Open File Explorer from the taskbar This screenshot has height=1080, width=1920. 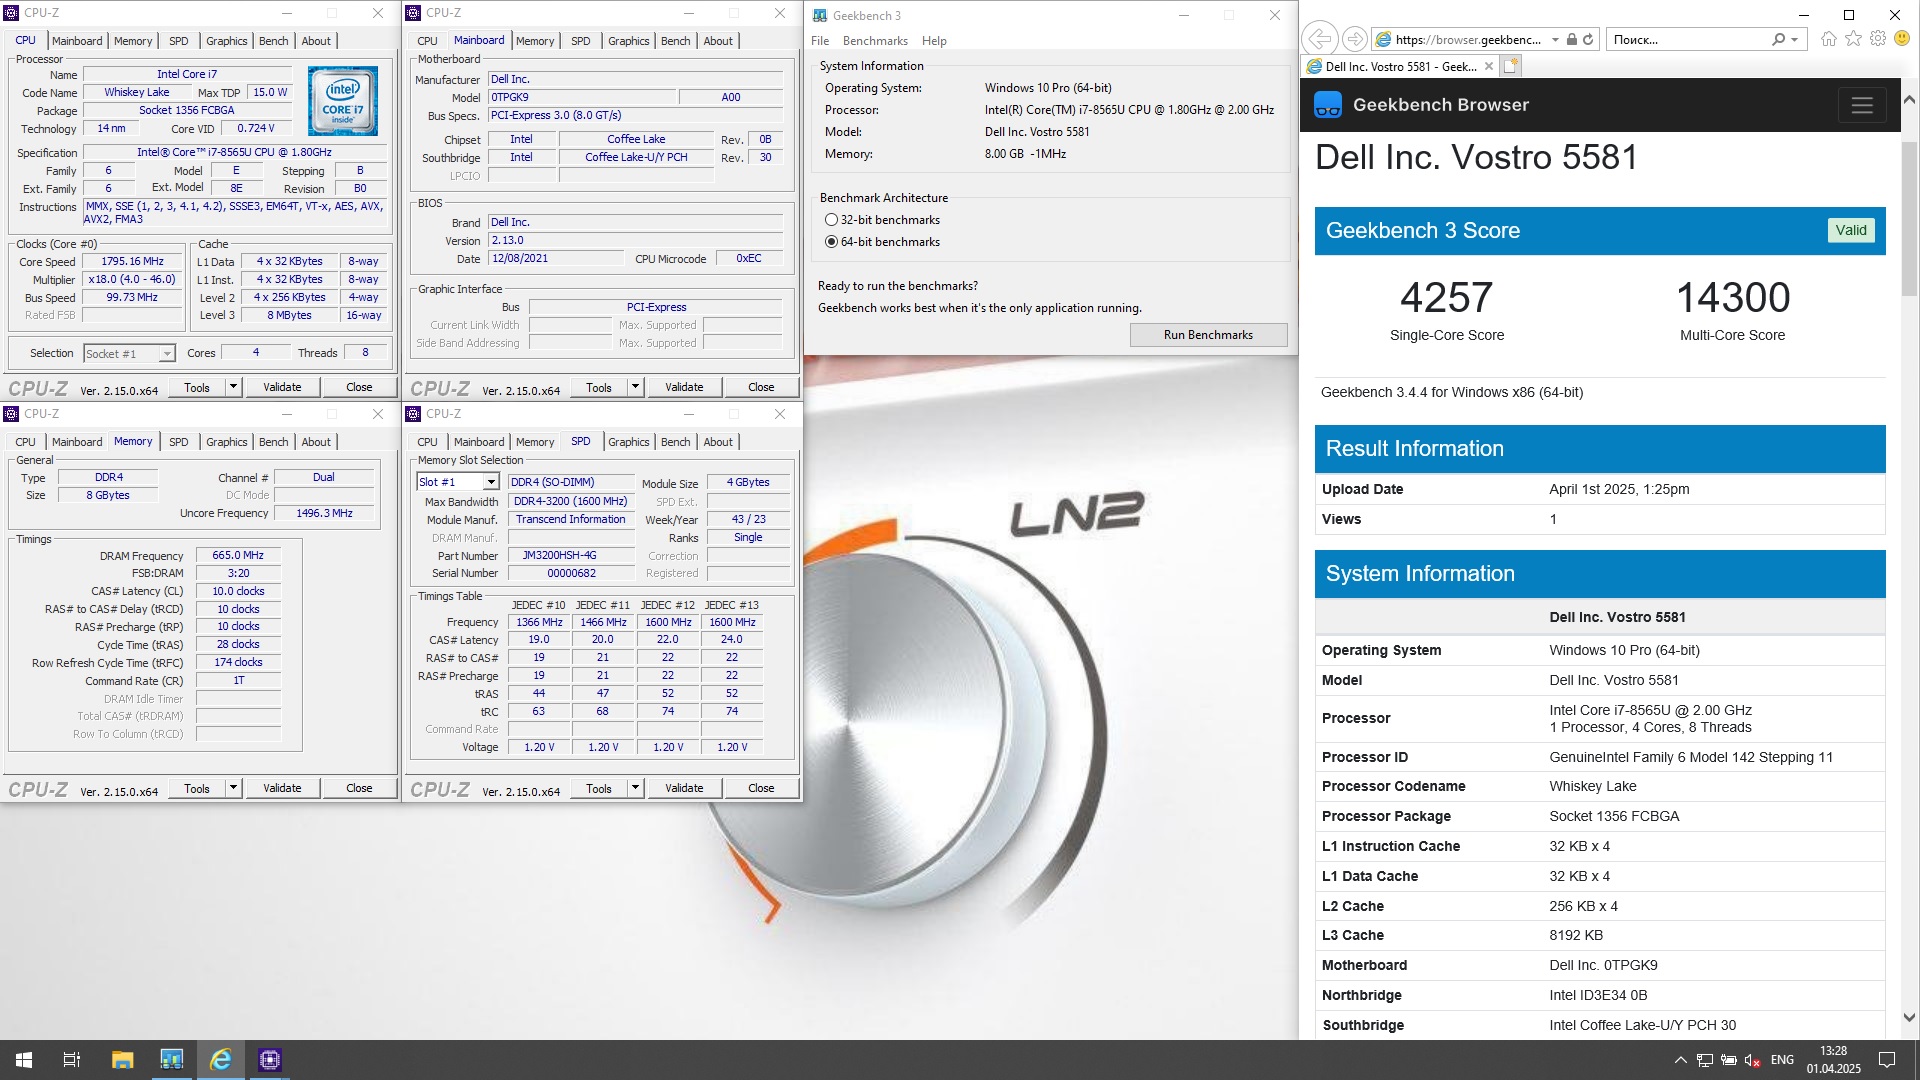click(x=122, y=1060)
